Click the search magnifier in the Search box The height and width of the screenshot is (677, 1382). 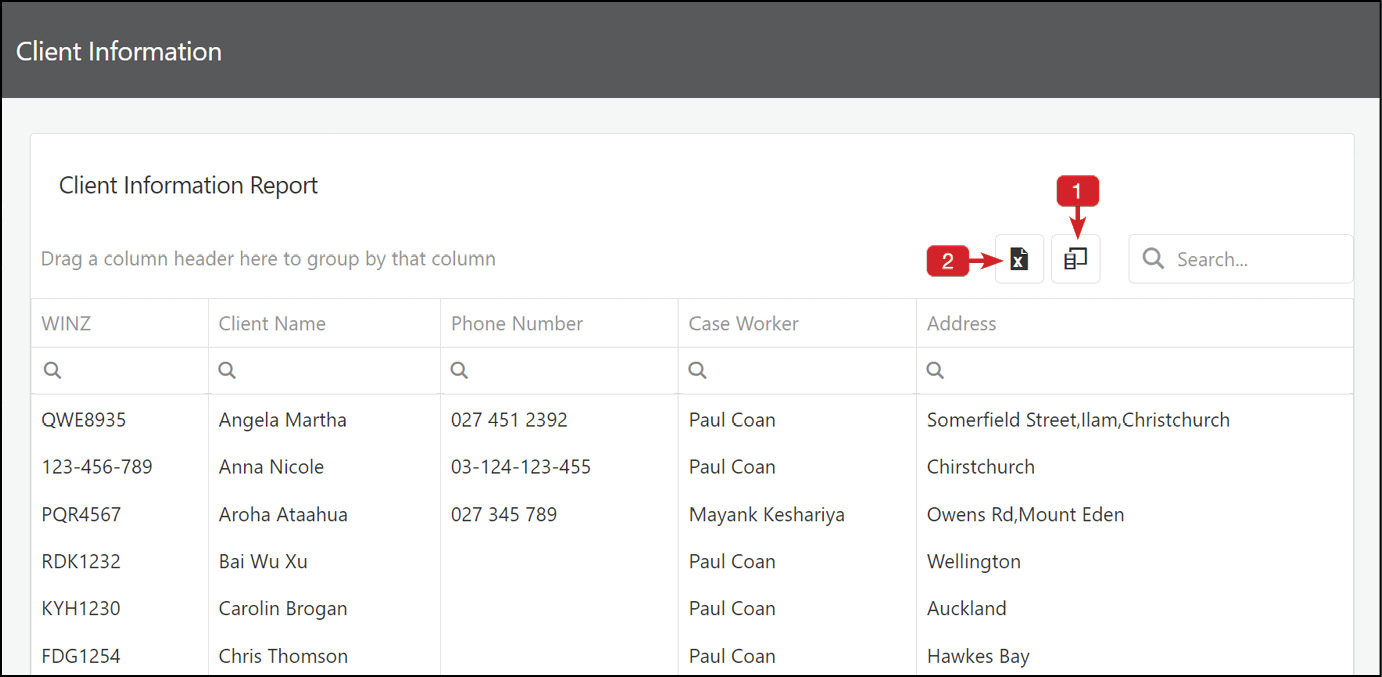coord(1152,258)
